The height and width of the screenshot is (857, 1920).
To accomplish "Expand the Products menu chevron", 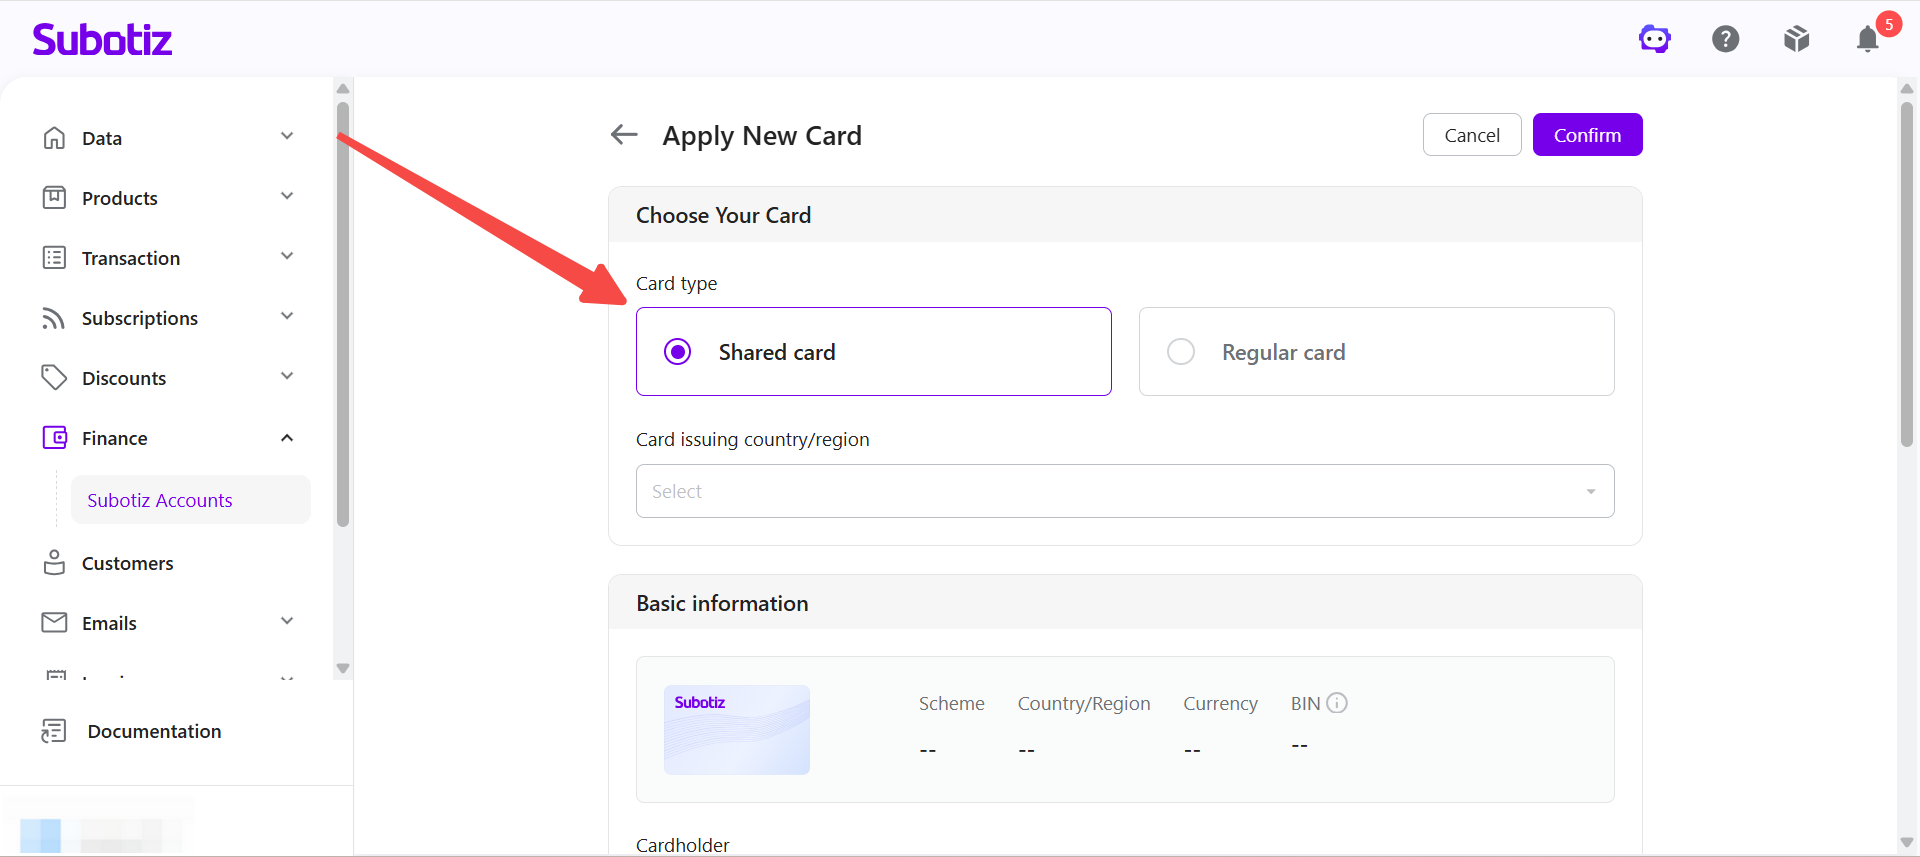I will (x=287, y=196).
